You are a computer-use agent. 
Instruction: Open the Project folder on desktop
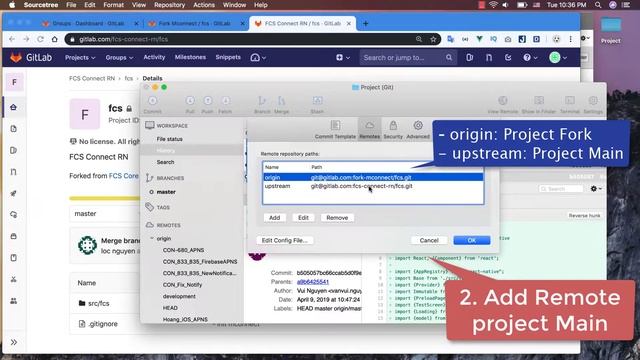[610, 29]
